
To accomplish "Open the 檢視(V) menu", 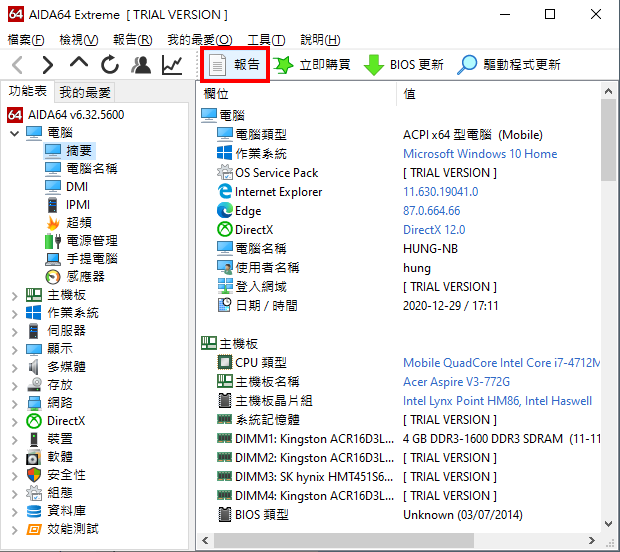I will pyautogui.click(x=78, y=40).
